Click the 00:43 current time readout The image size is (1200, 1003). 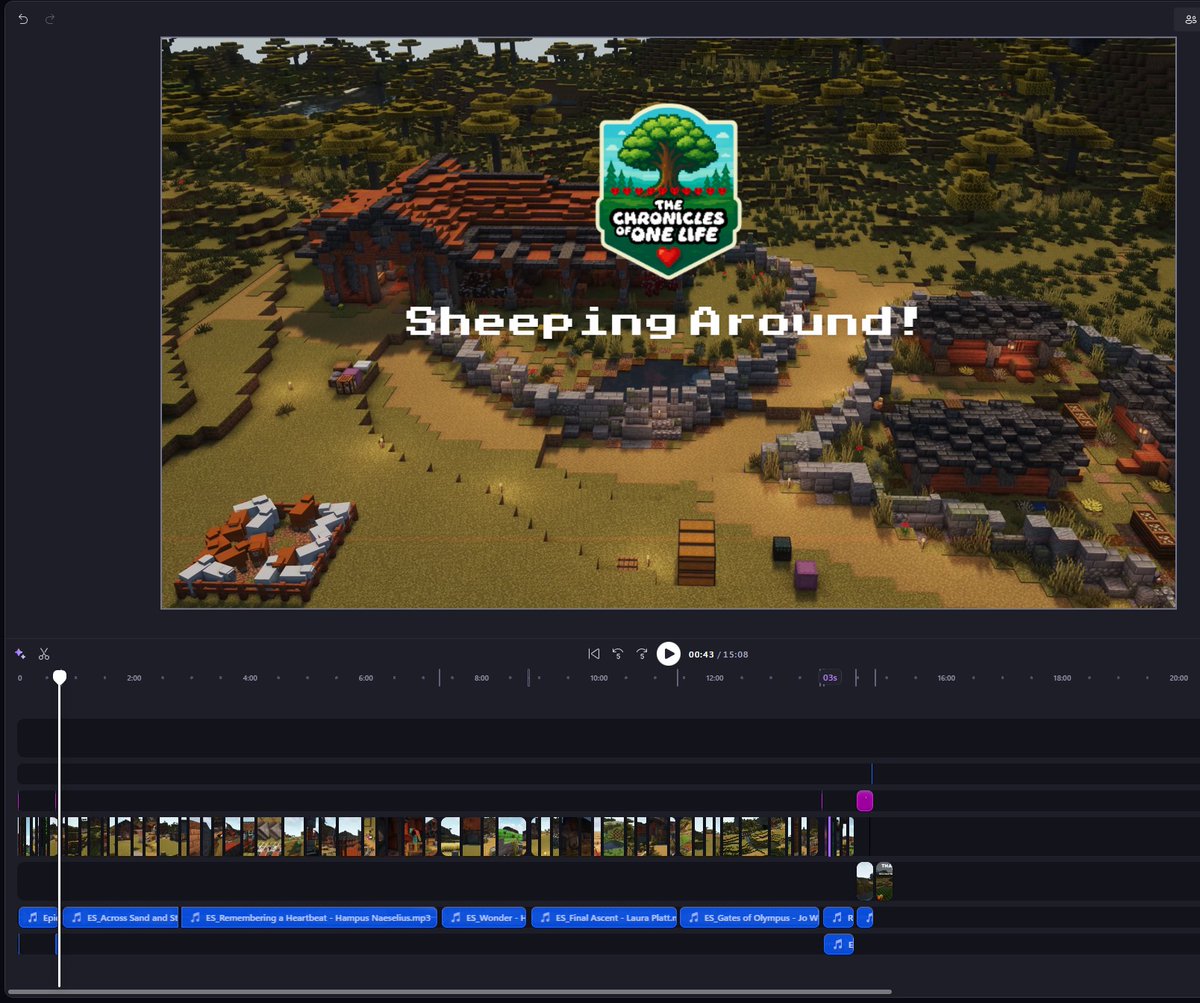[701, 655]
